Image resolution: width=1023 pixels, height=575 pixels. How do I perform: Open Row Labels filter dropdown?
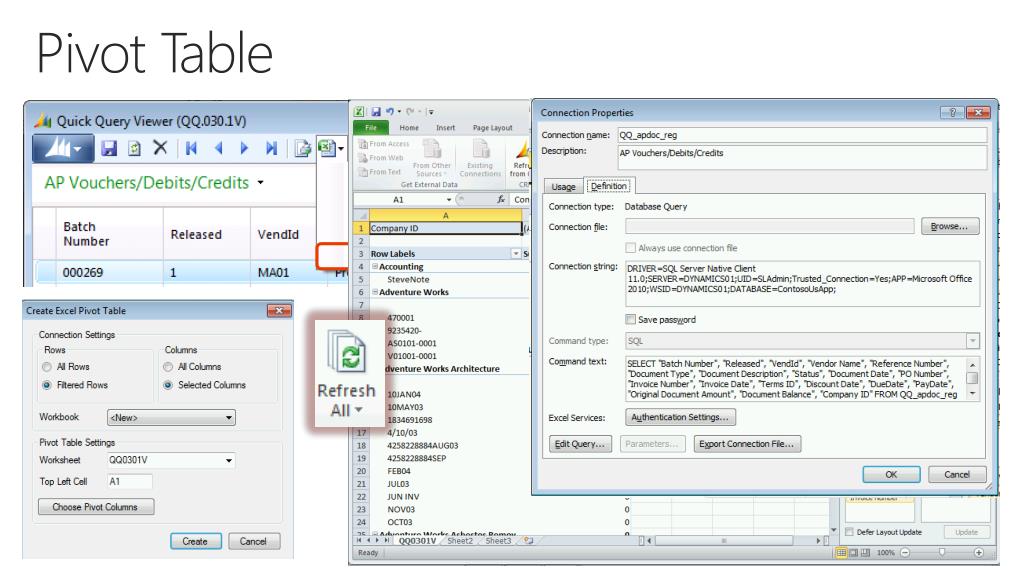pos(515,253)
